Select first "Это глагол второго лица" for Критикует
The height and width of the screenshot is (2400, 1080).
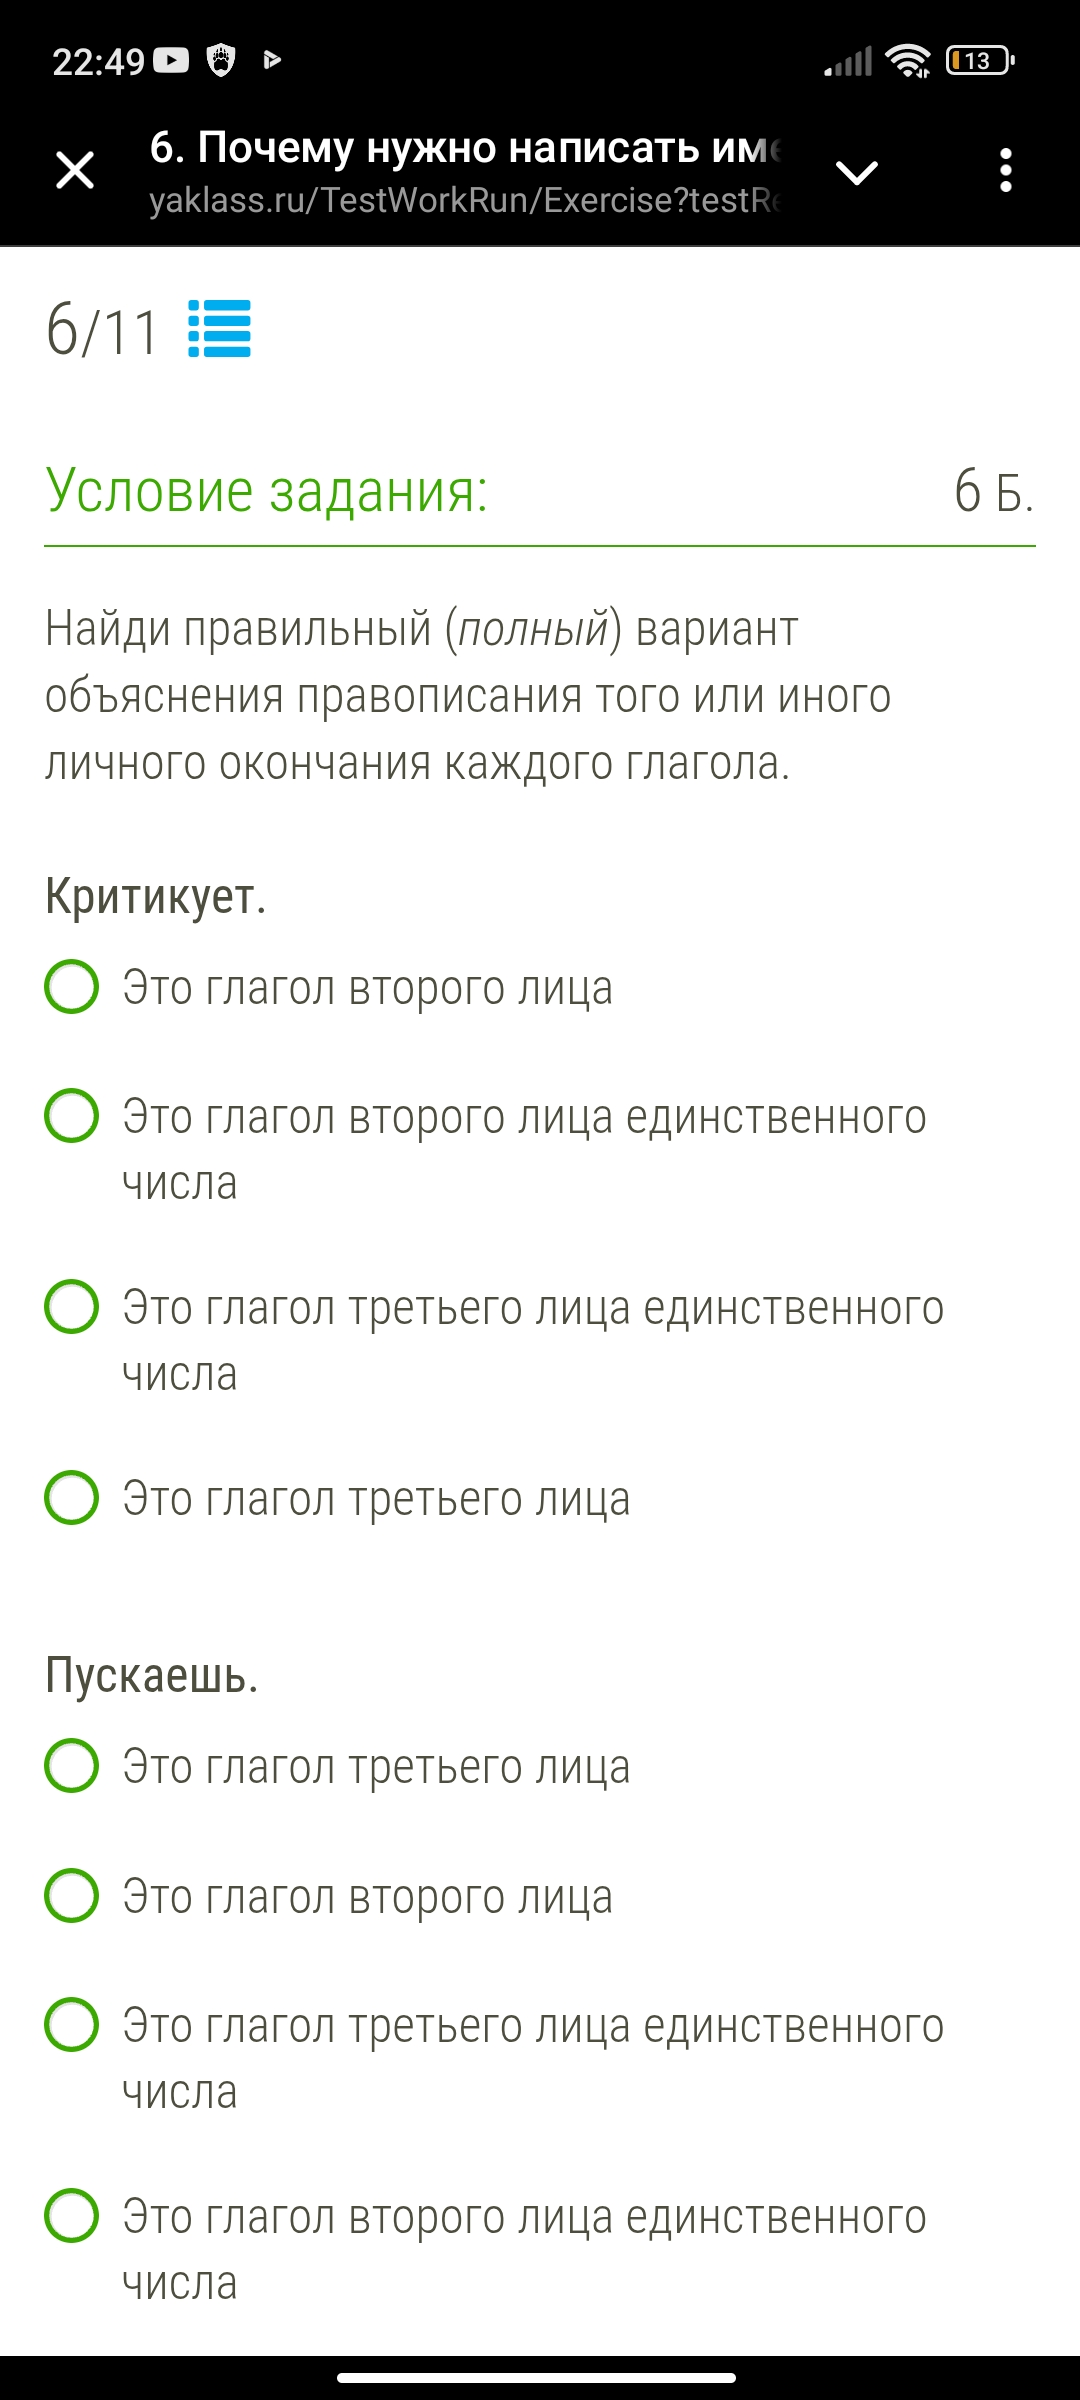click(72, 987)
